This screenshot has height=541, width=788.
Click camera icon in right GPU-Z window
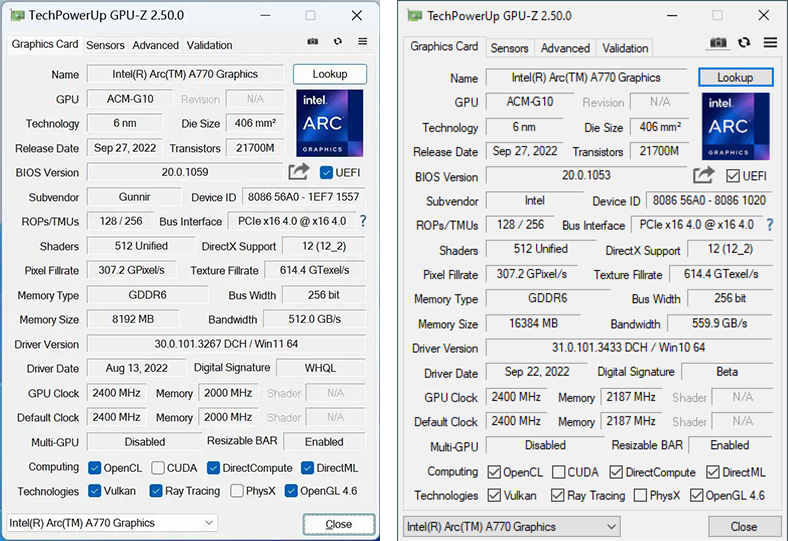718,43
